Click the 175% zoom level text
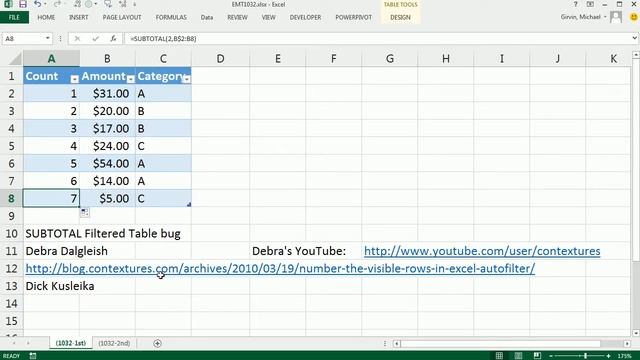Screen dimensions: 640x360 625,356
